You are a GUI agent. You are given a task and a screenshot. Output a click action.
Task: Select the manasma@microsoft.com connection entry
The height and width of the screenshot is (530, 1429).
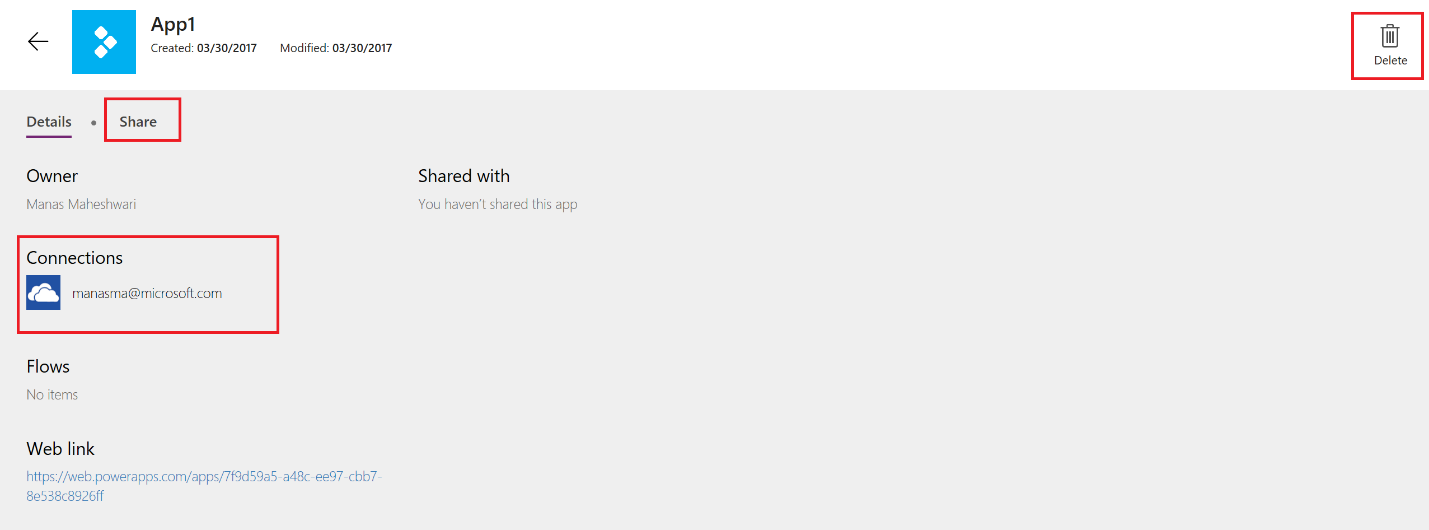(x=147, y=293)
